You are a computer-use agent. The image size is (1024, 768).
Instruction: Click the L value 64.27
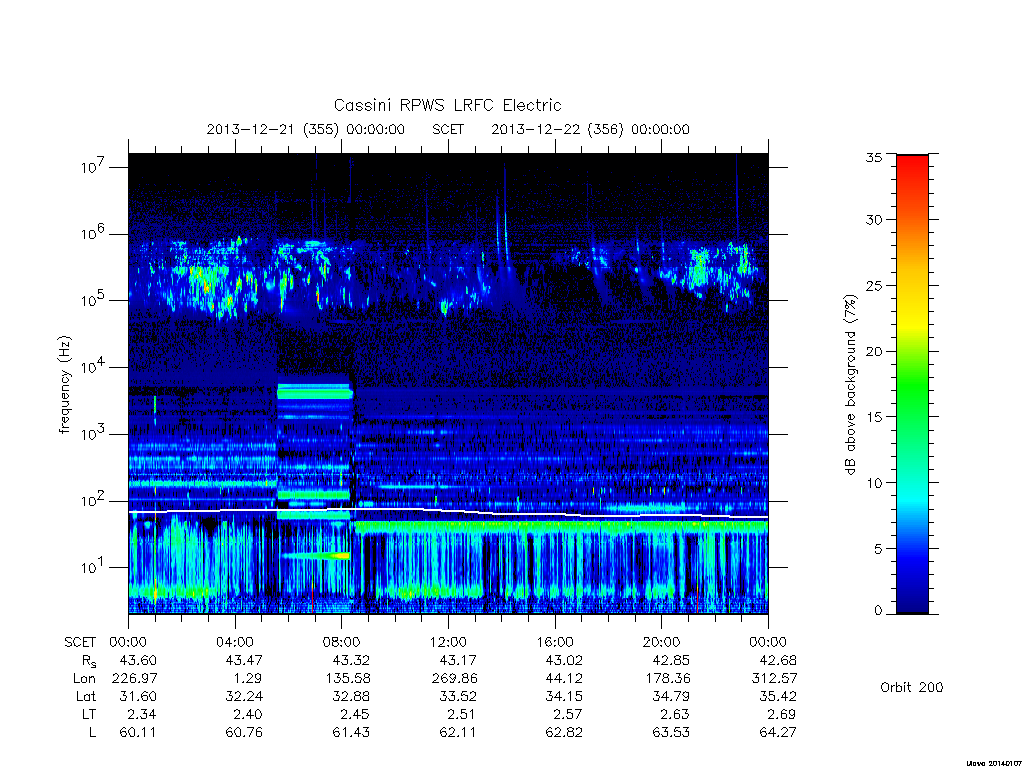point(777,732)
